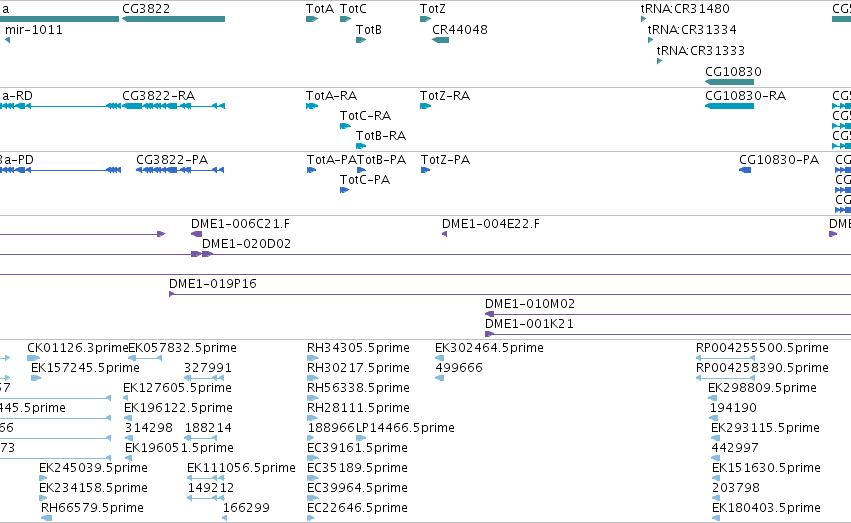Select the EC39161.5prime label

358,448
